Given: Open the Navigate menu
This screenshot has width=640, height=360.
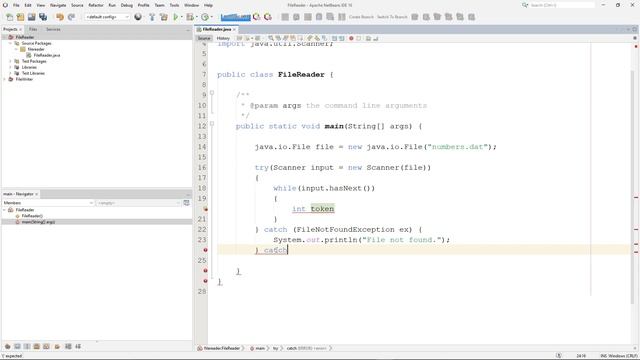Looking at the screenshot, I should point(58,5).
